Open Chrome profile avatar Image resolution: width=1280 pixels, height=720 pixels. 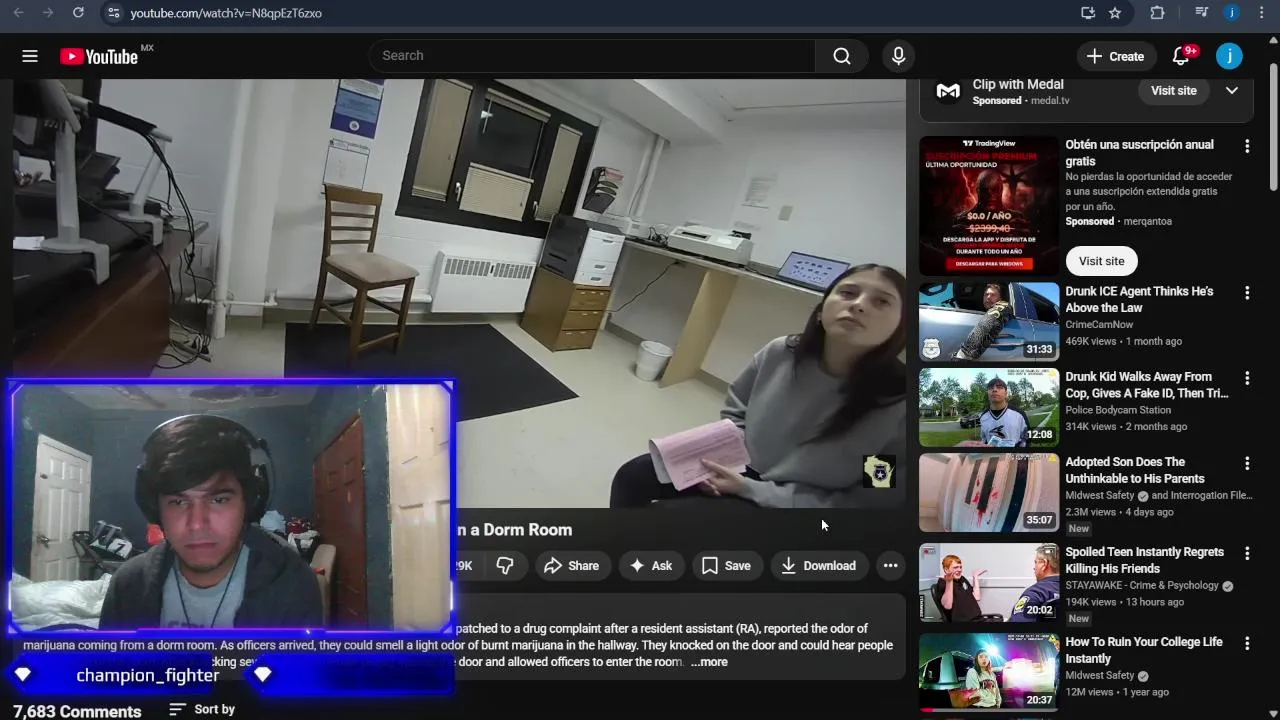pos(1232,13)
